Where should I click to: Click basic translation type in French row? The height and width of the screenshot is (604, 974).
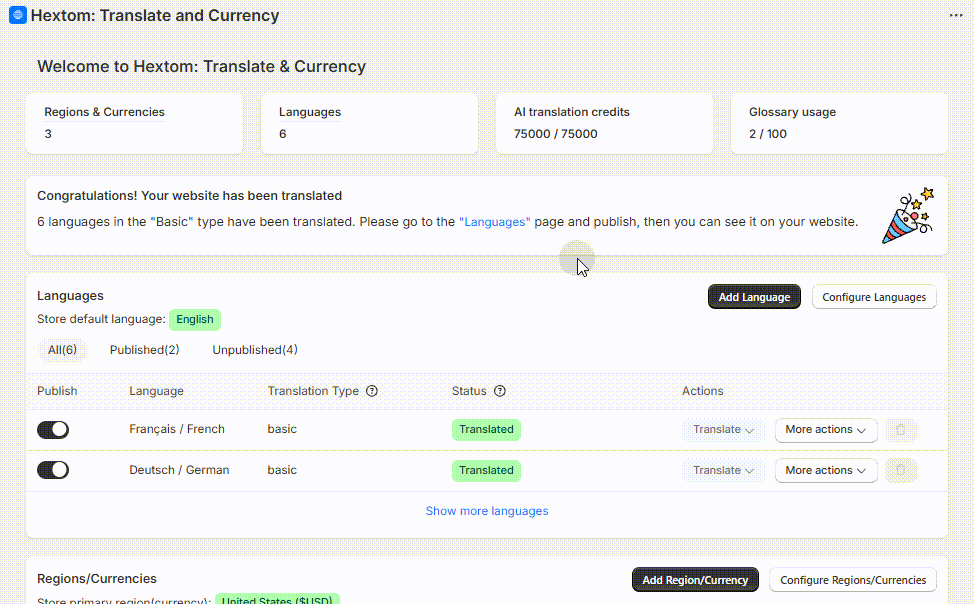click(x=282, y=429)
